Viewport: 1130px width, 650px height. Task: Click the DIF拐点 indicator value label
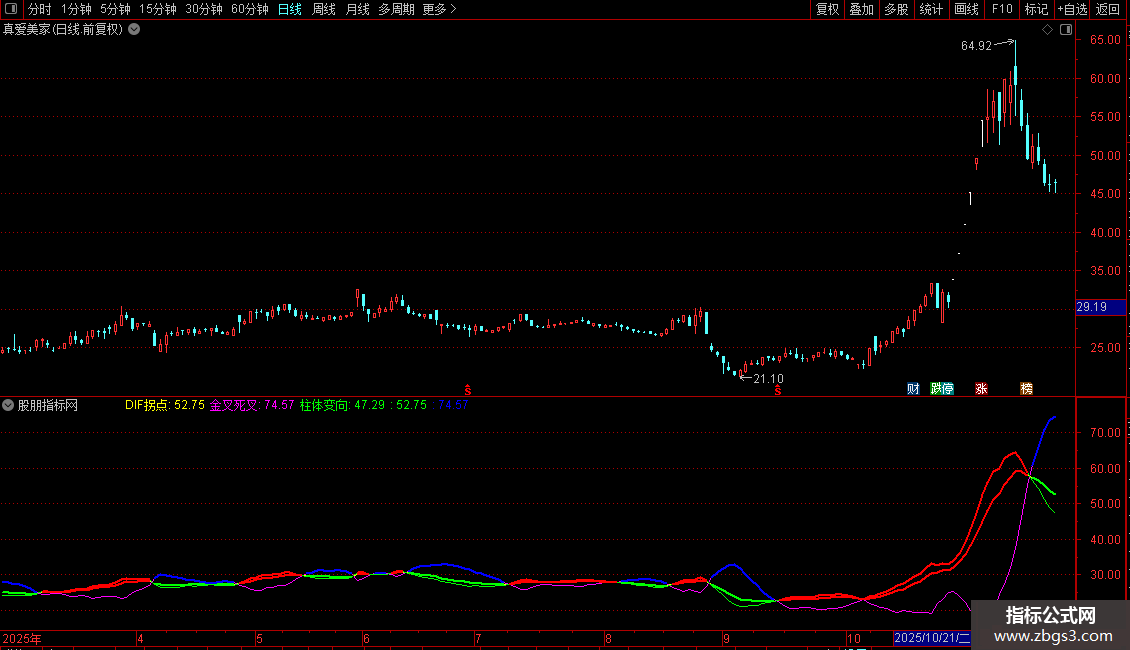click(x=165, y=406)
